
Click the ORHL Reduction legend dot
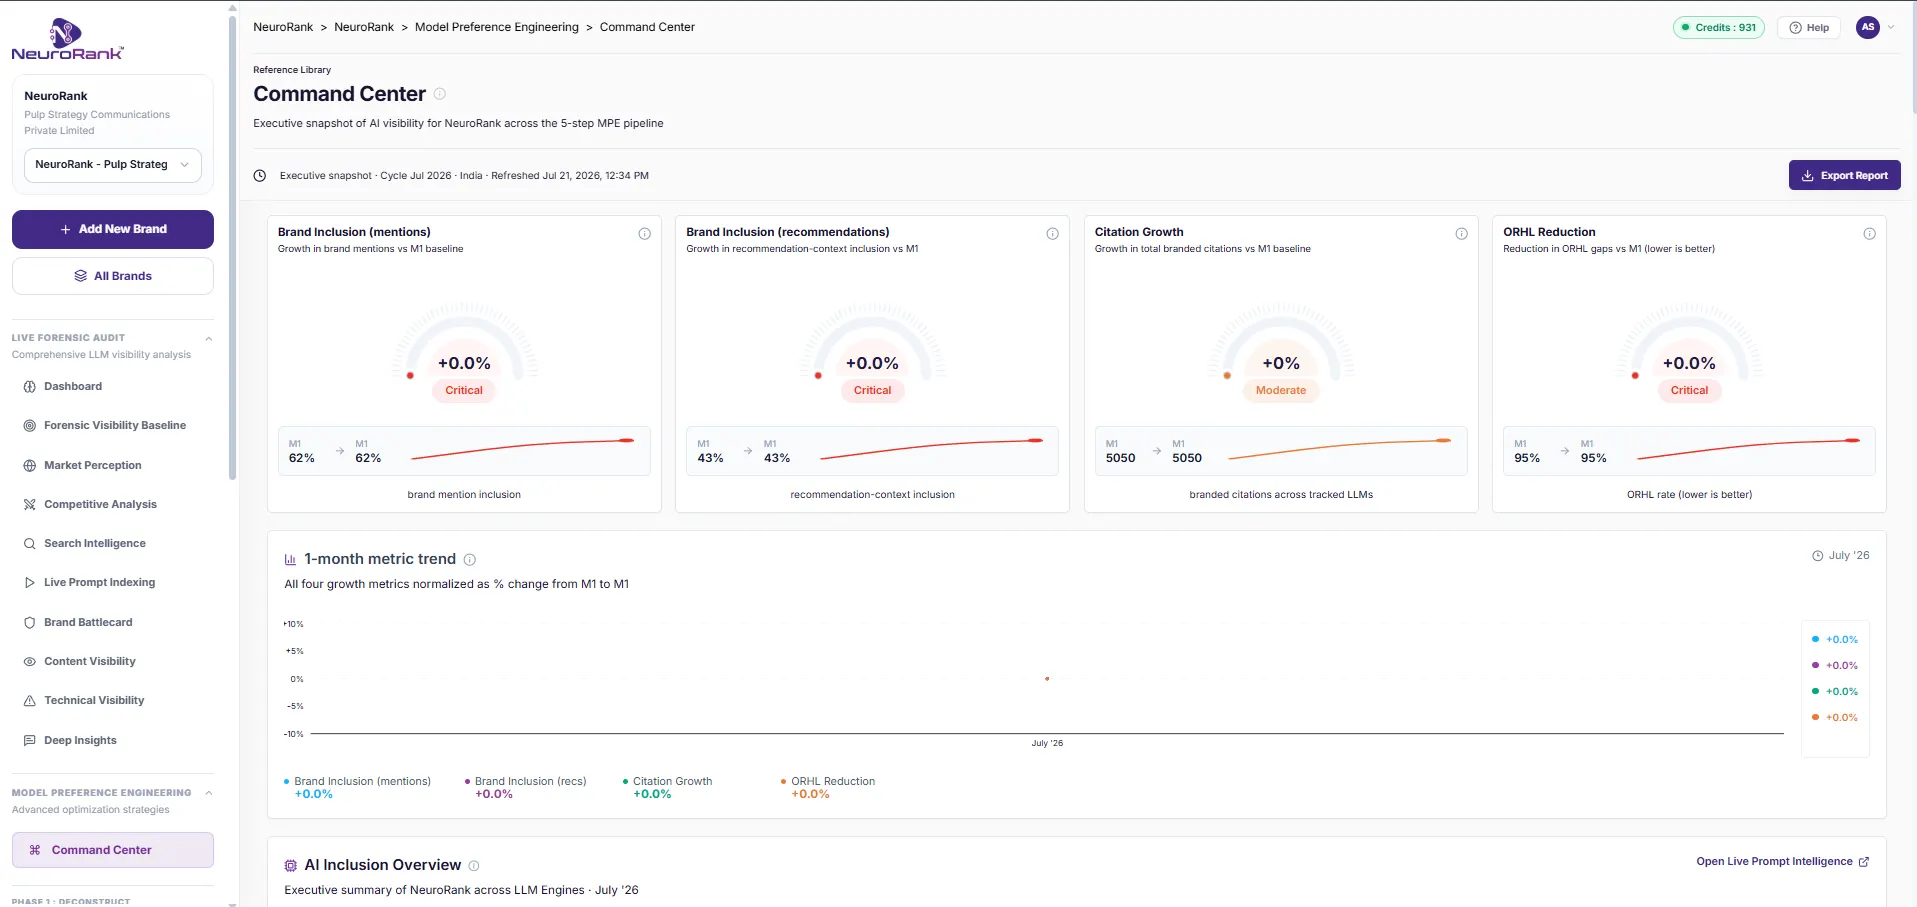[x=784, y=782]
